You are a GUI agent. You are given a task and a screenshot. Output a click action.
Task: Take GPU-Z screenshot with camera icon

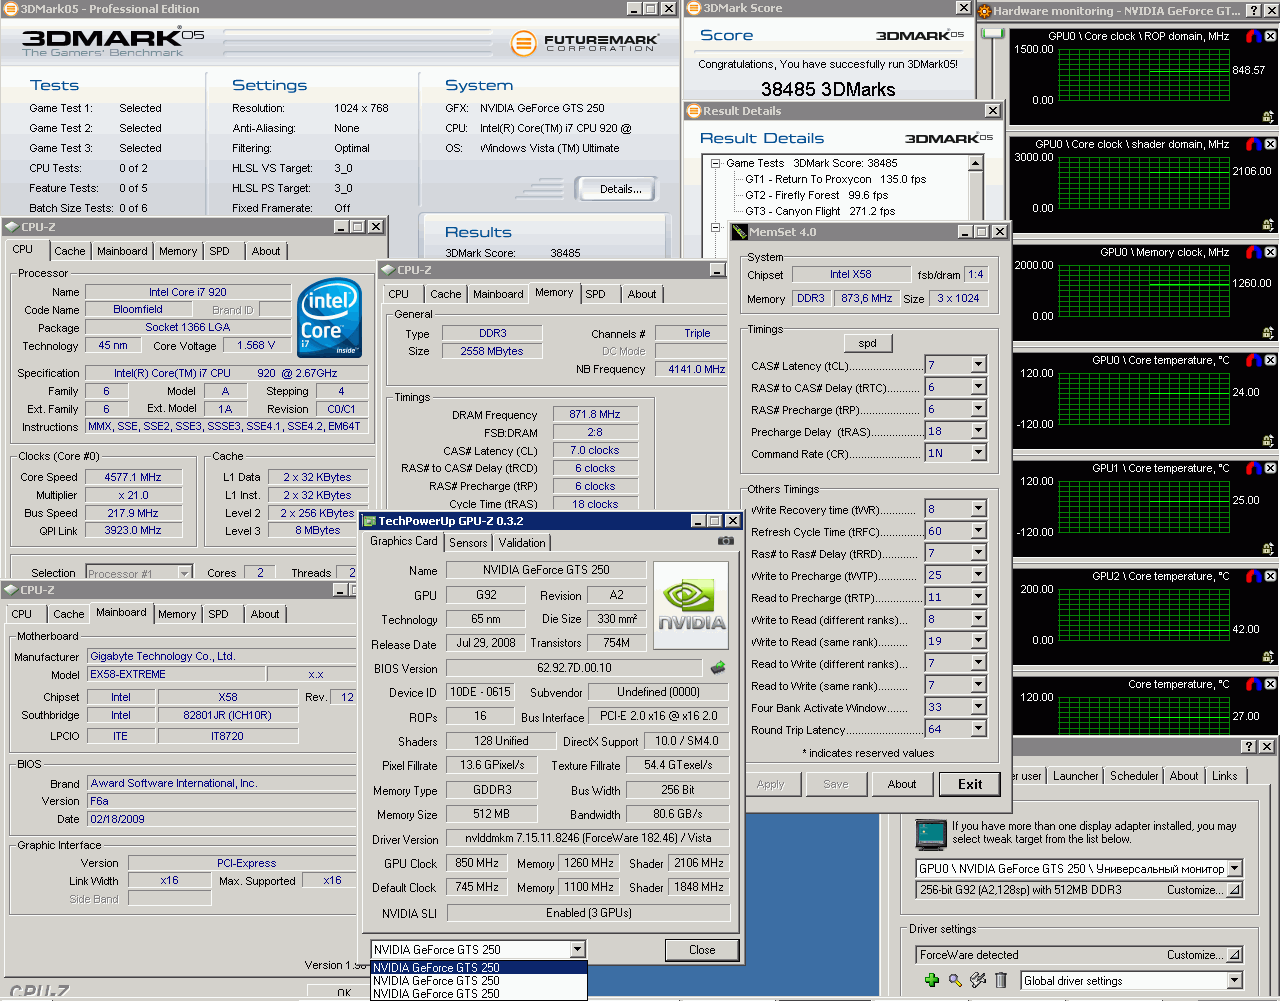pyautogui.click(x=726, y=541)
